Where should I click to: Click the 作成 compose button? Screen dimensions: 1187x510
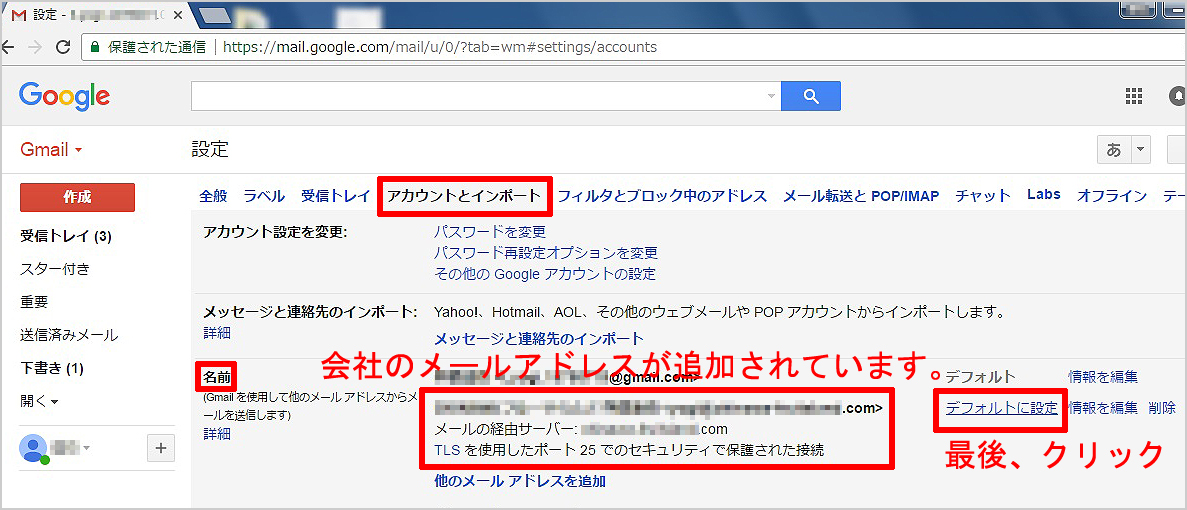[77, 197]
